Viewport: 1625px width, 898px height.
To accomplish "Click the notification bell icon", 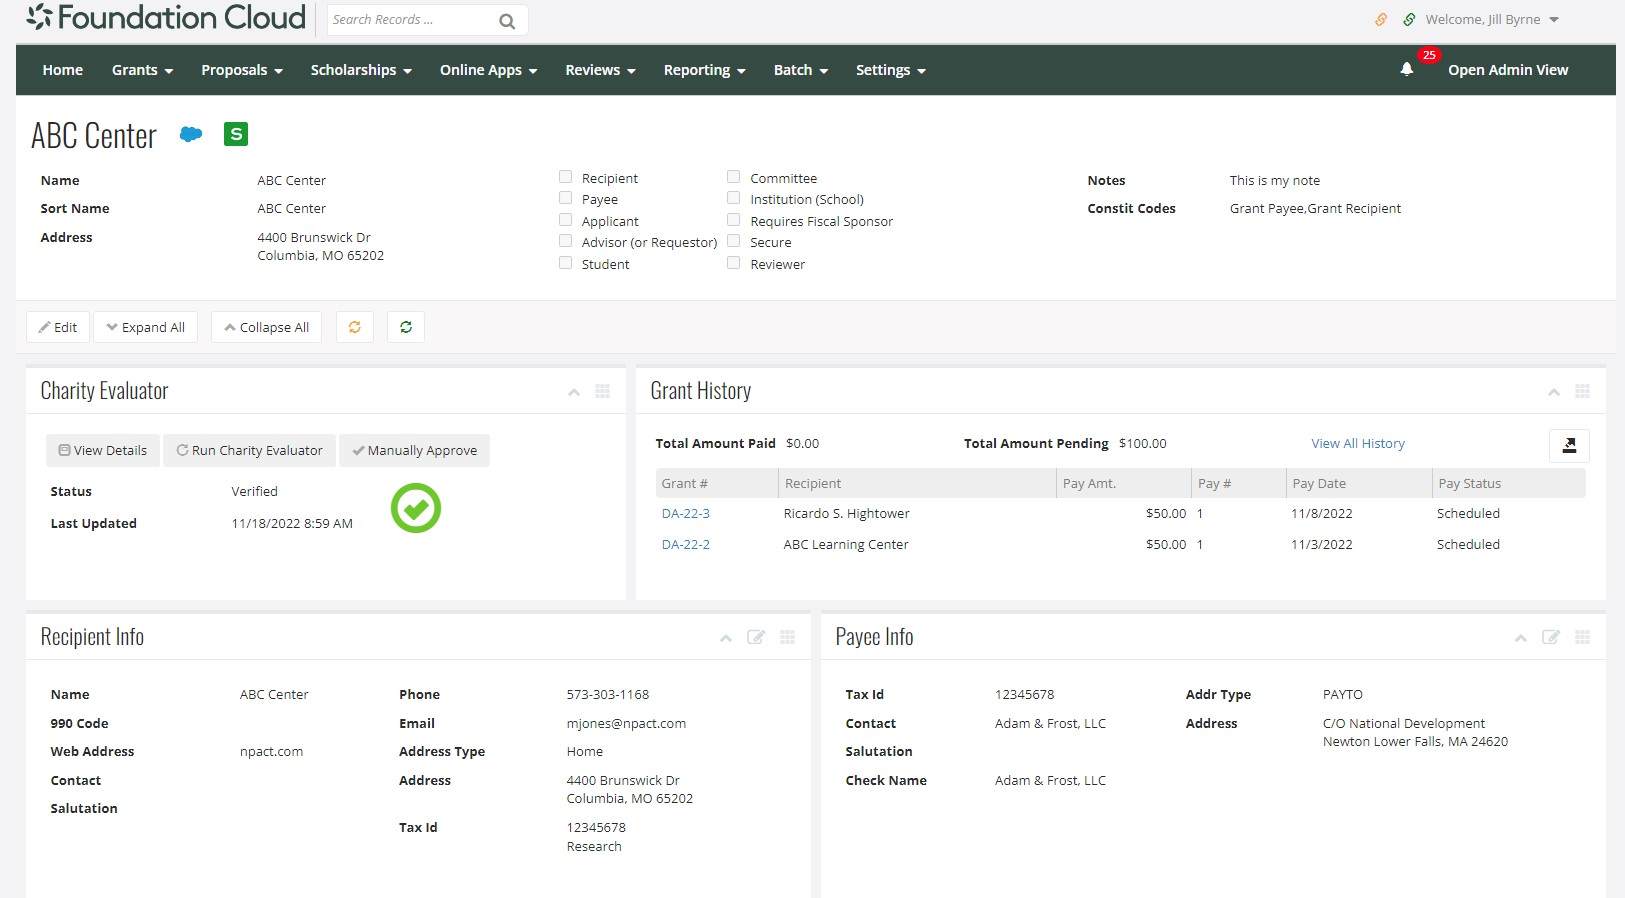I will tap(1406, 69).
